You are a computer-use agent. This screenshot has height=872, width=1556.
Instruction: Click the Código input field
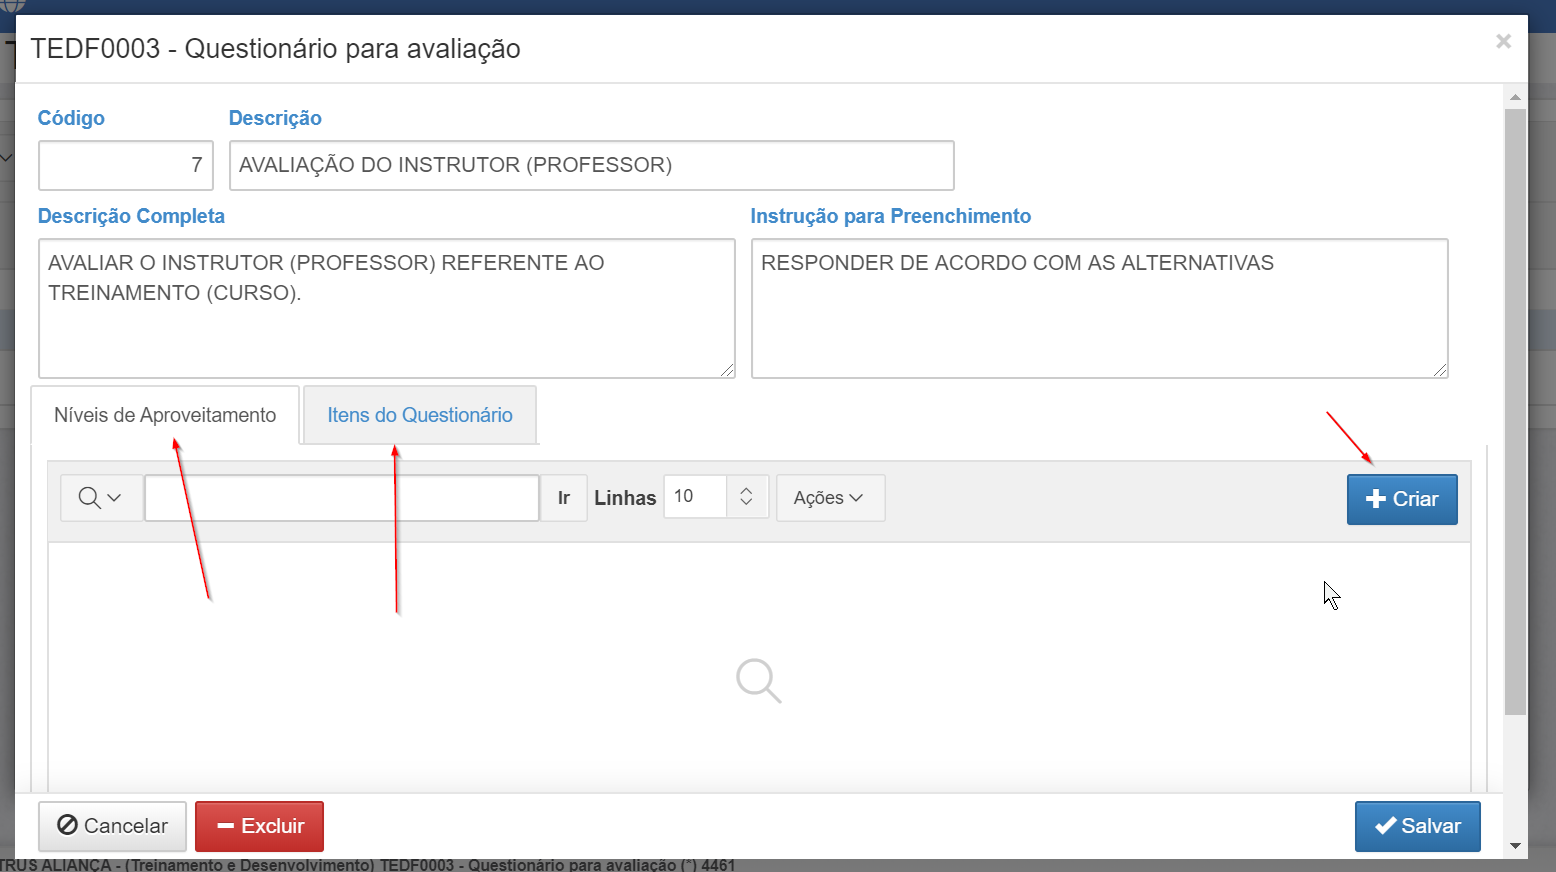126,165
